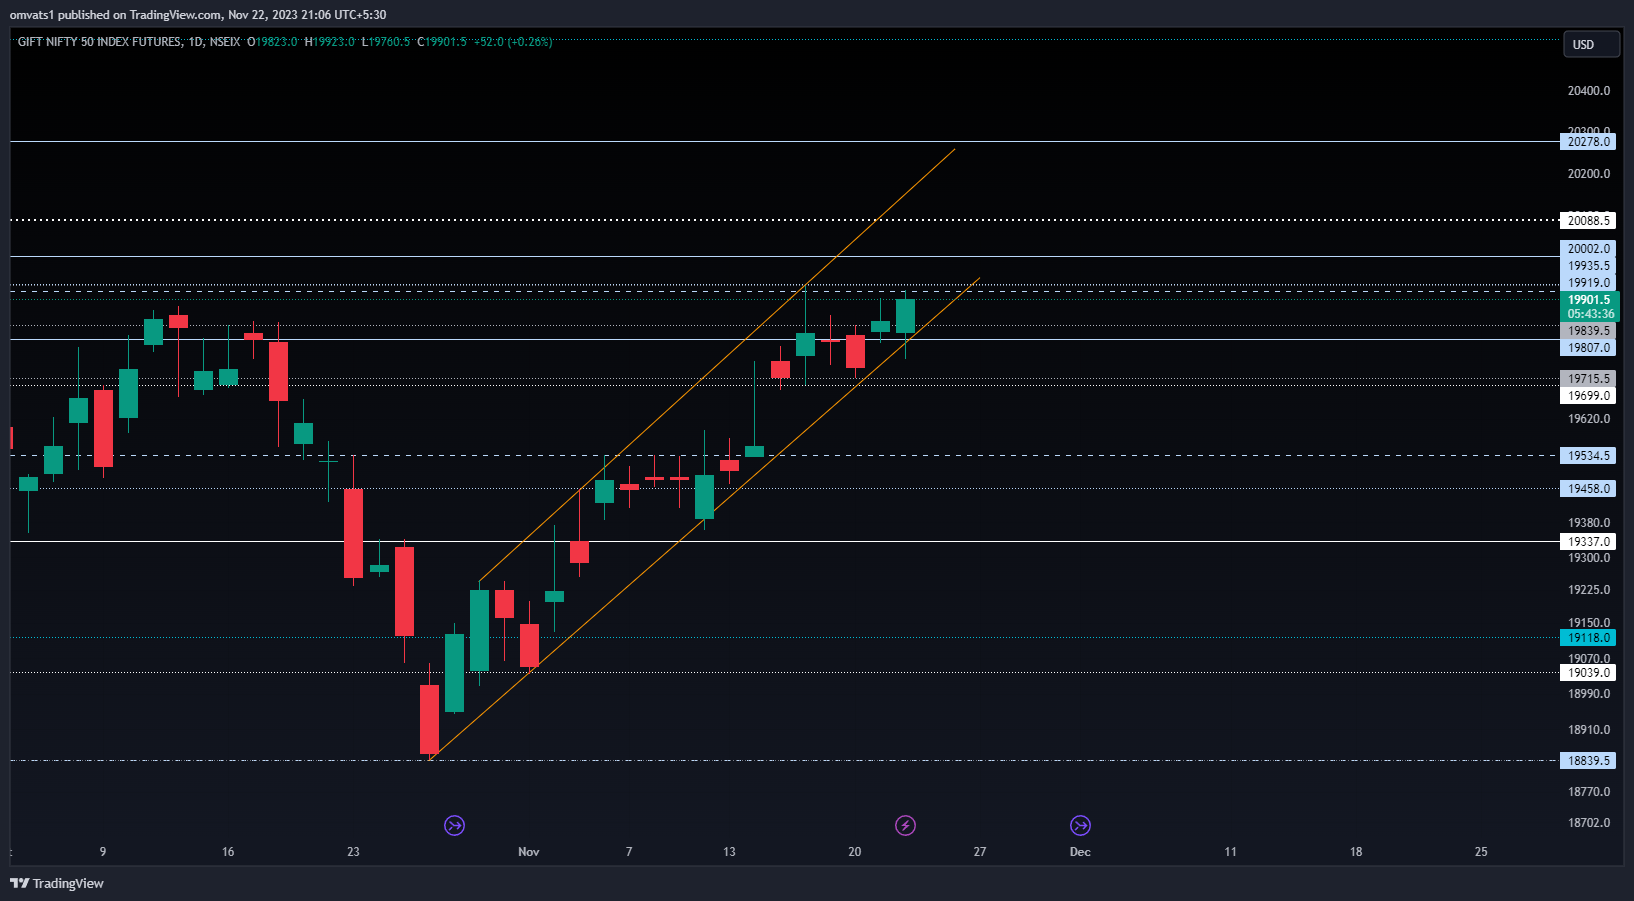Click the 20400.0 axis value
The height and width of the screenshot is (901, 1634).
(1589, 91)
